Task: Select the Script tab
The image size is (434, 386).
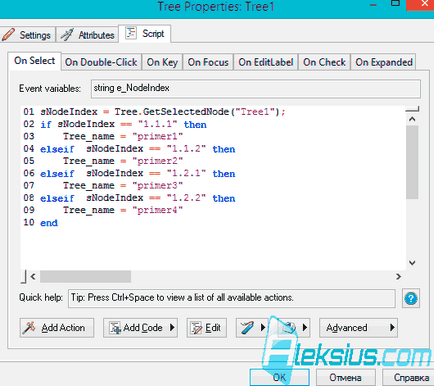Action: 145,34
